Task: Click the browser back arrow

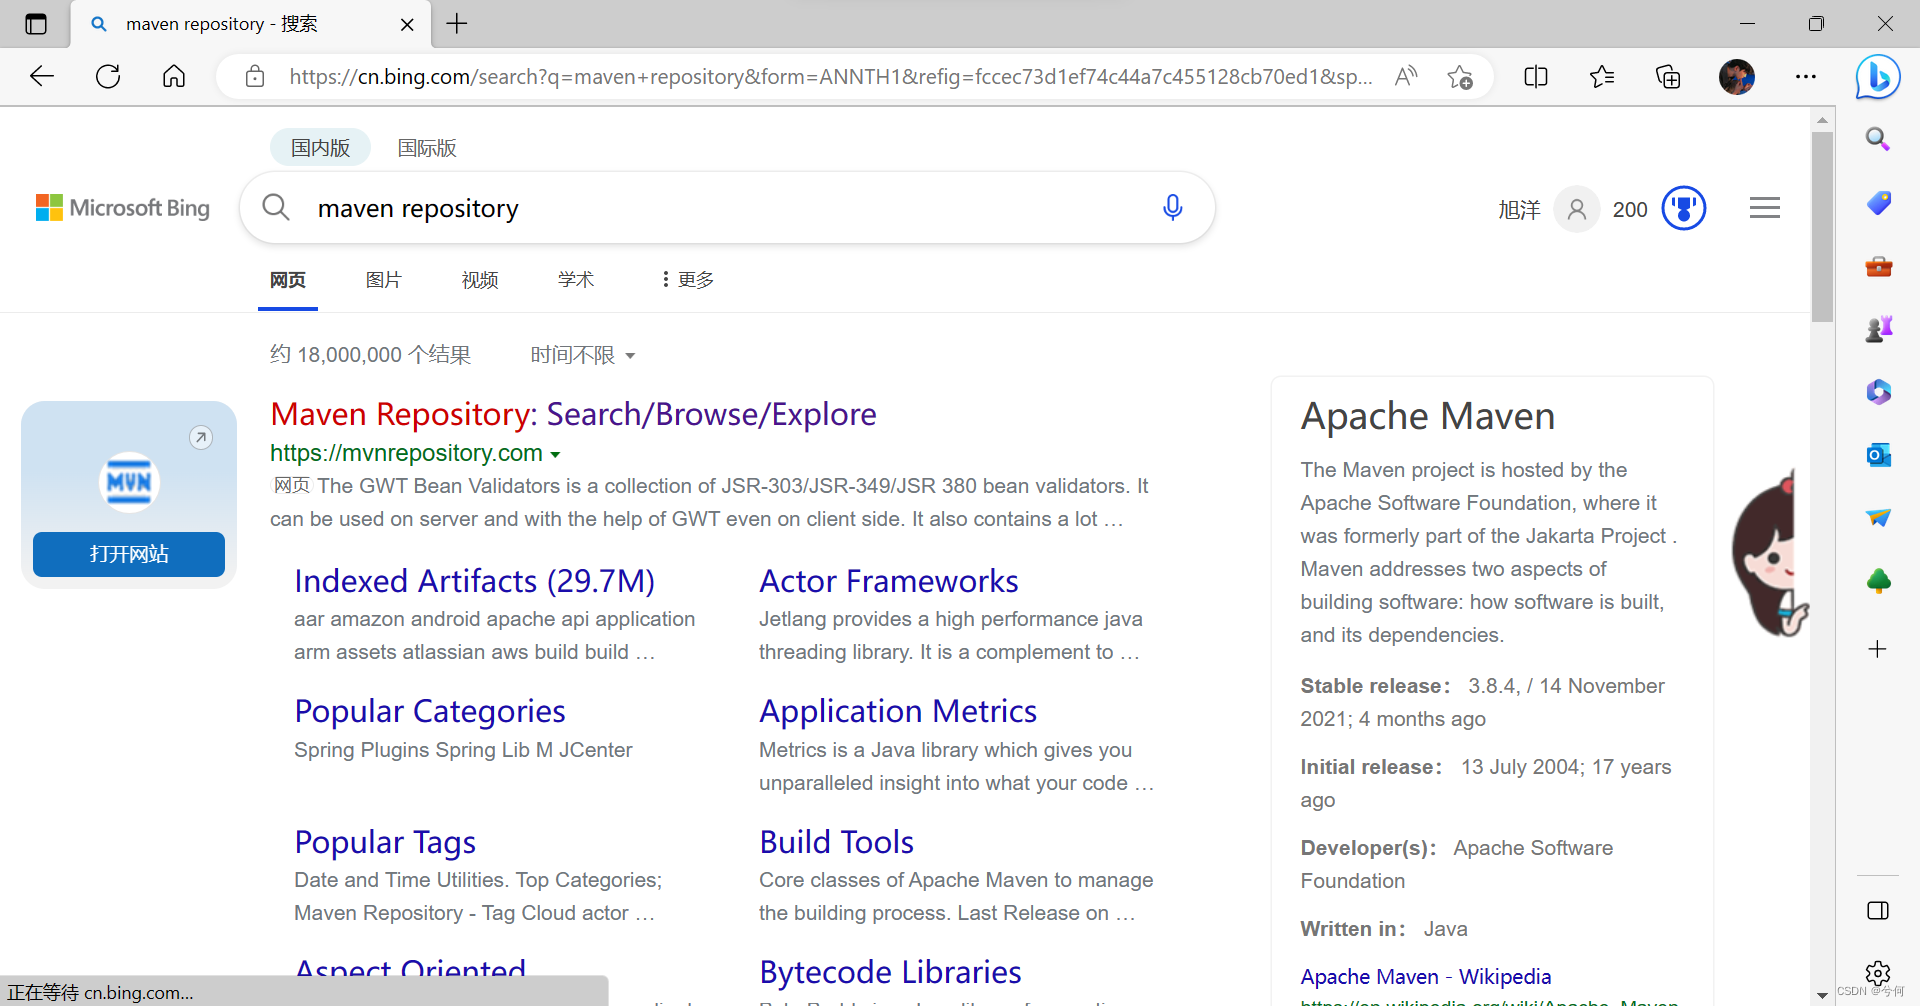Action: pos(42,77)
